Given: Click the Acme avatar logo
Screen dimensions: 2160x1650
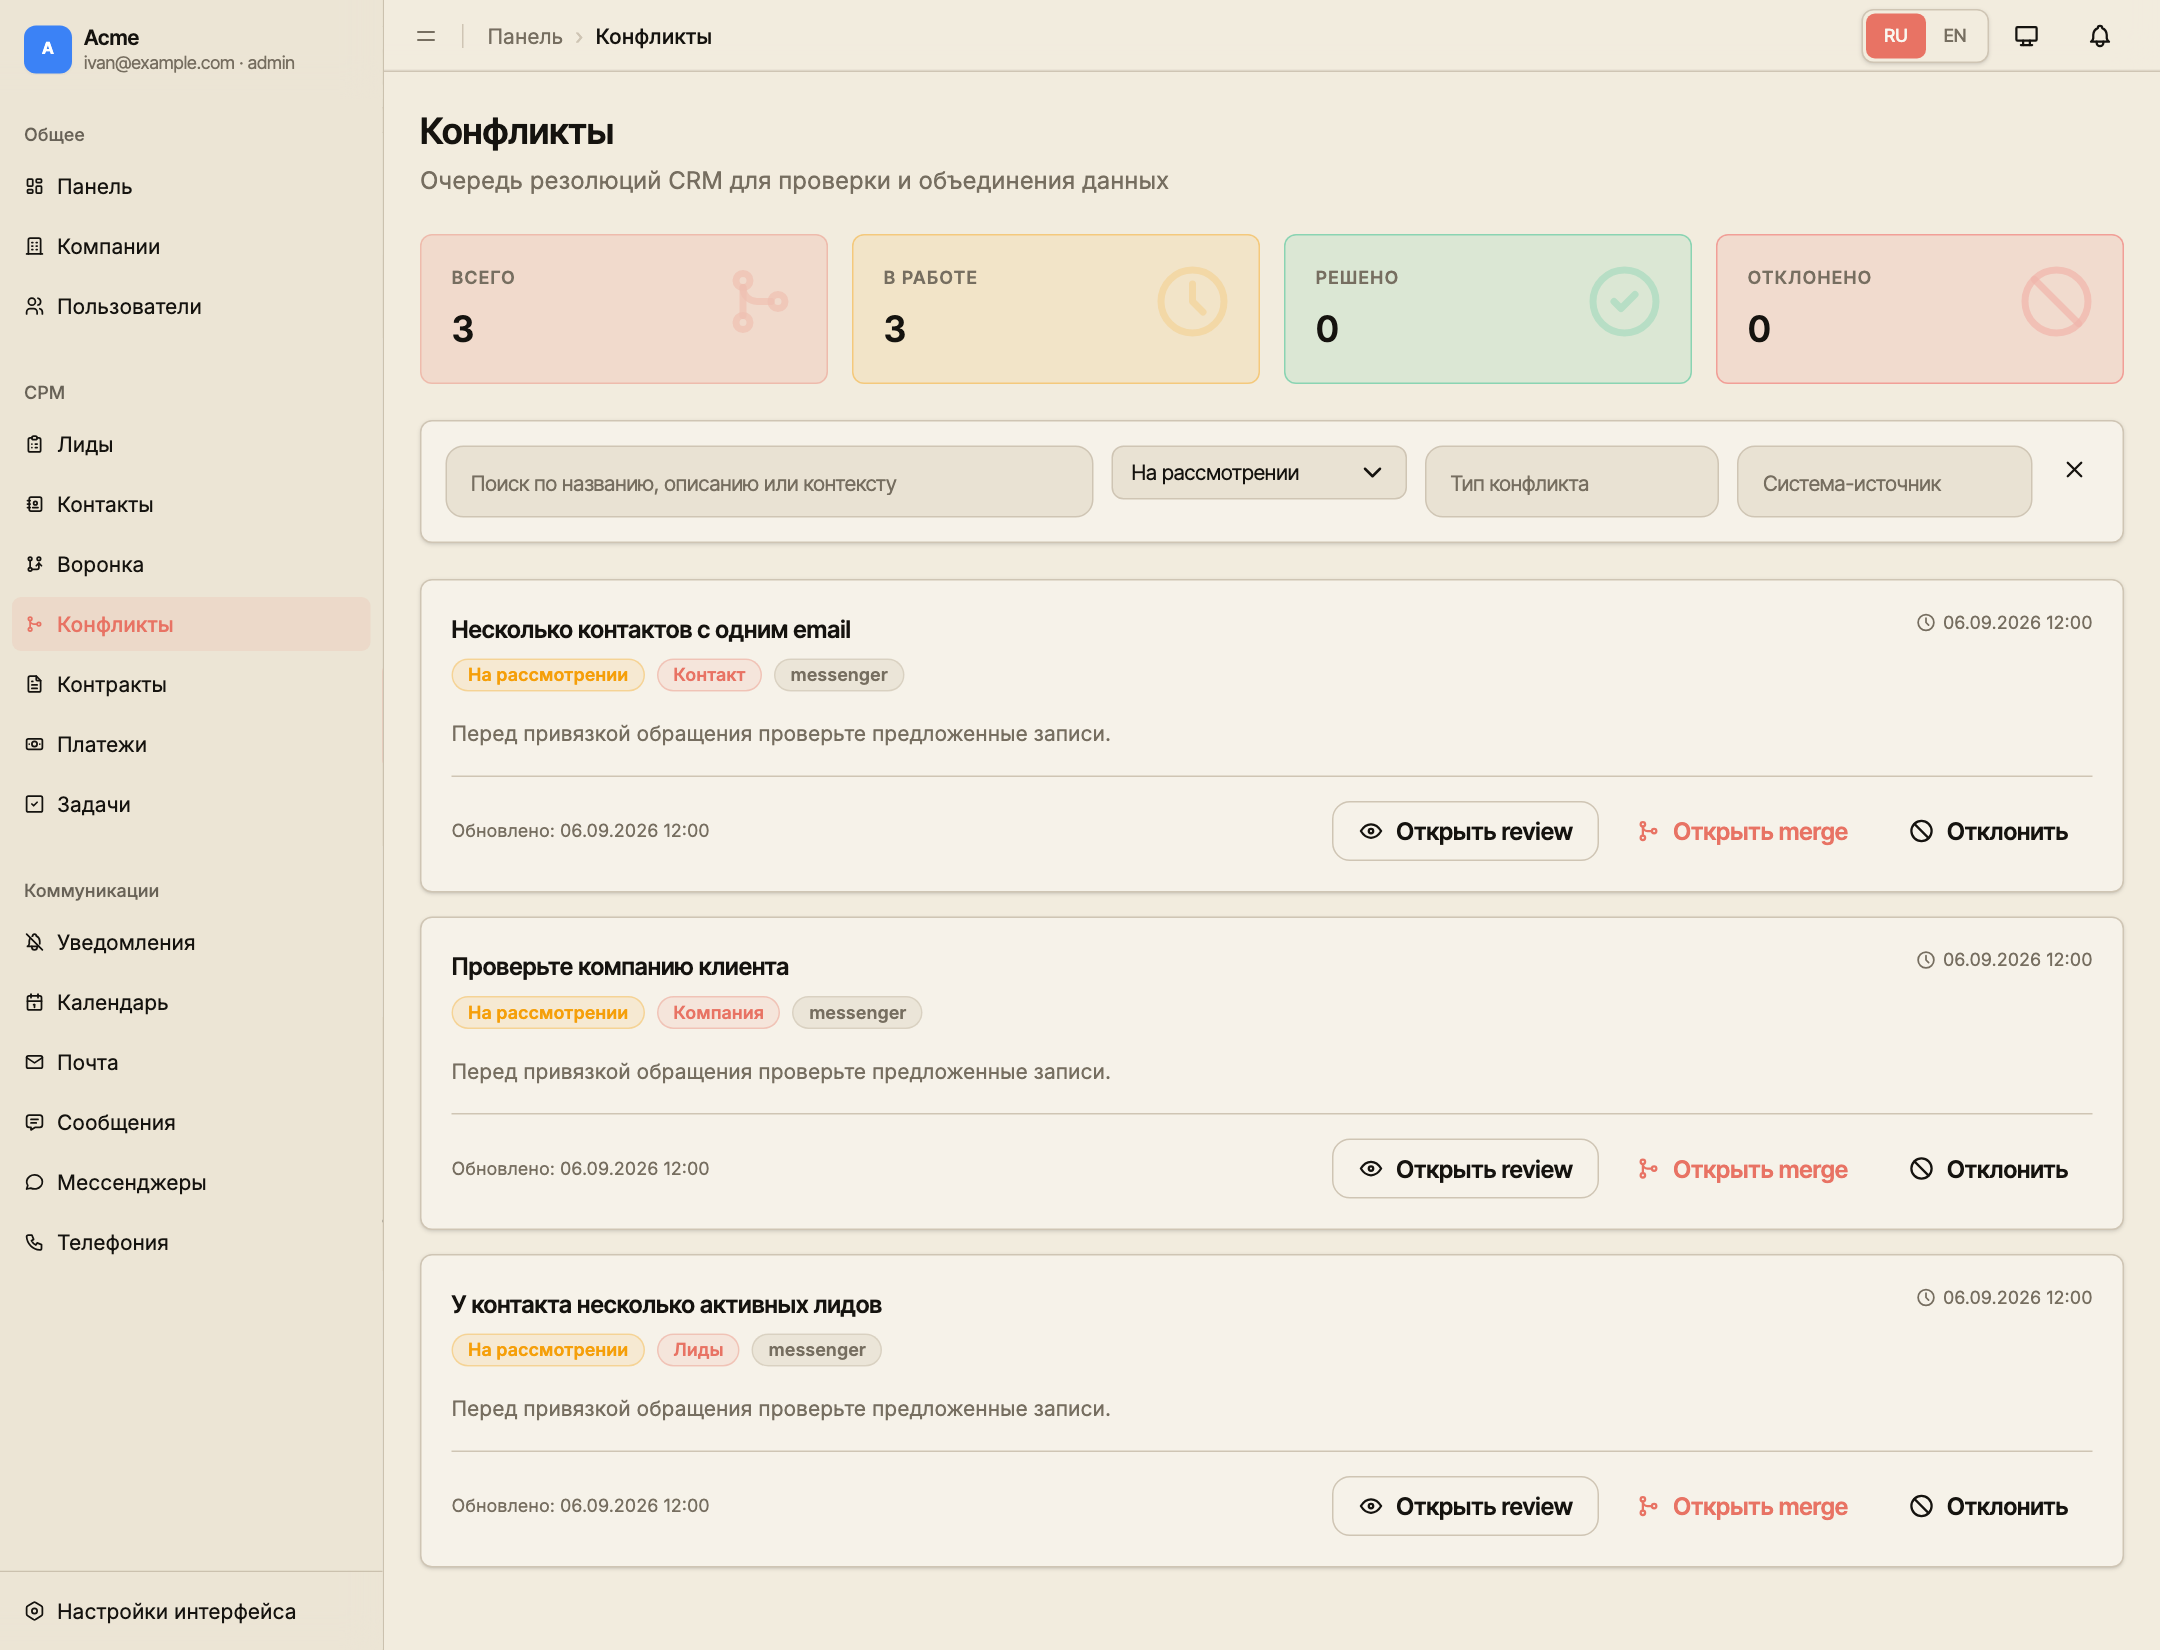Looking at the screenshot, I should tap(48, 49).
